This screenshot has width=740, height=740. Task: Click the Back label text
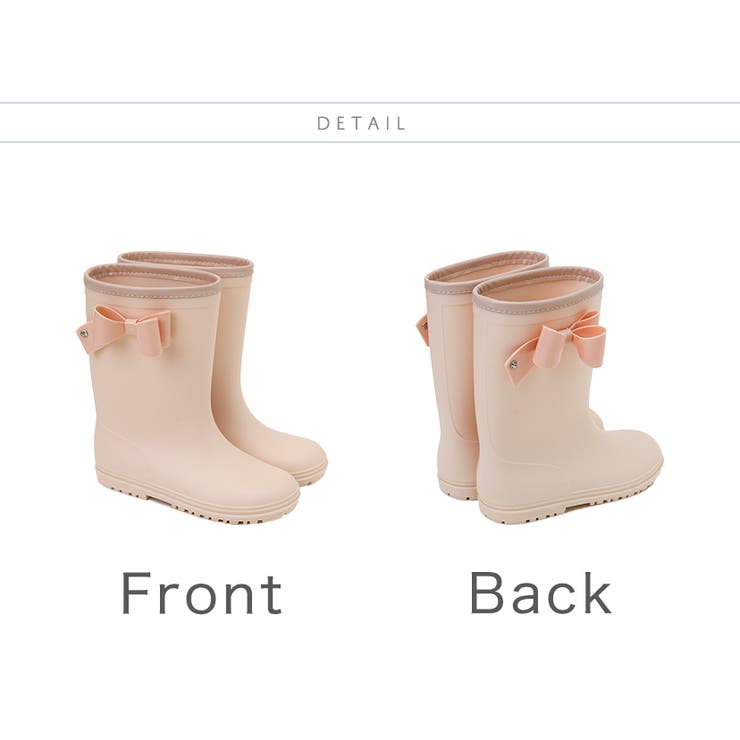540,592
